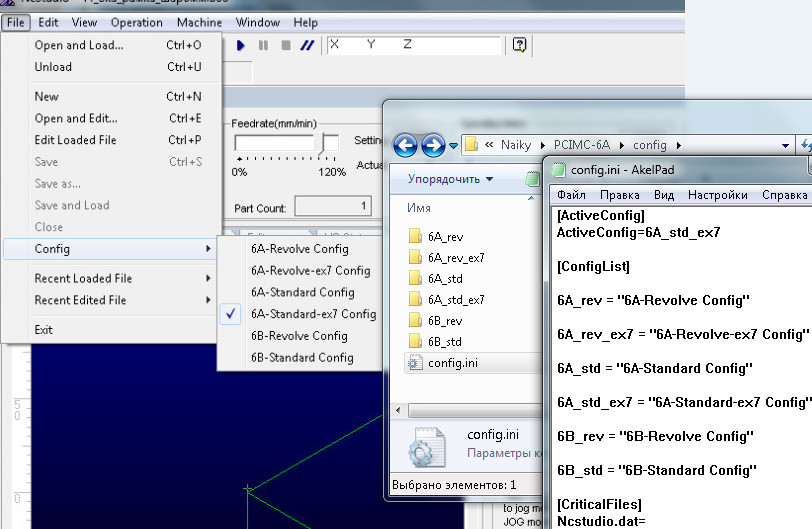The image size is (812, 529).
Task: Expand breadcrumb arrow after Naiky
Action: coord(543,145)
